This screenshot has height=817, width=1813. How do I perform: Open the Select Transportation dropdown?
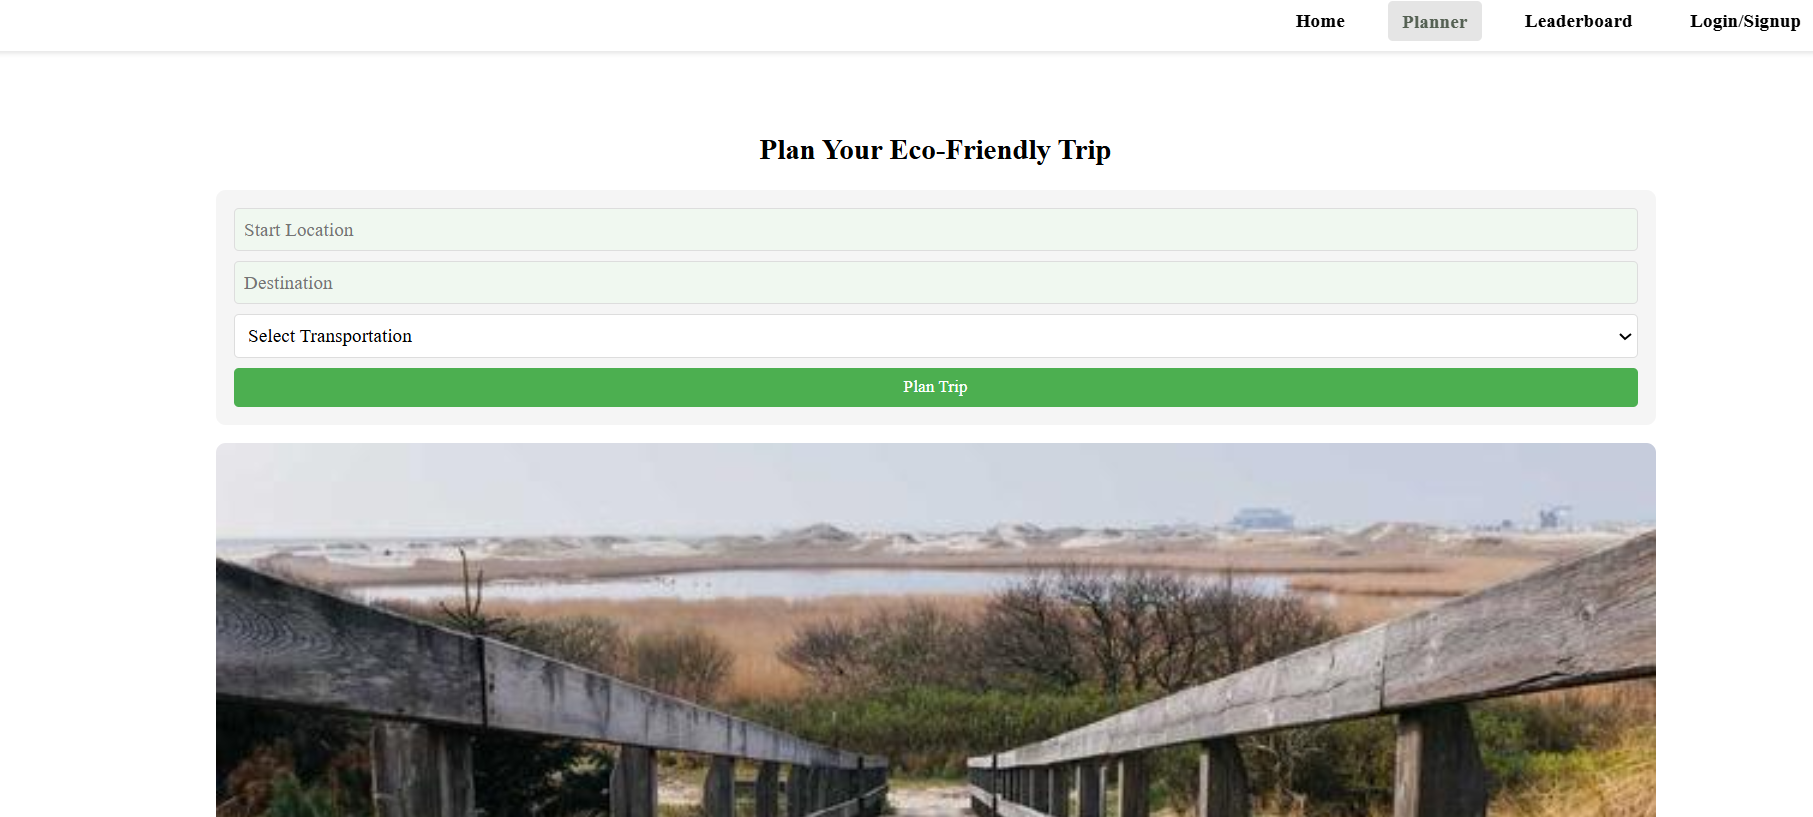coord(935,336)
